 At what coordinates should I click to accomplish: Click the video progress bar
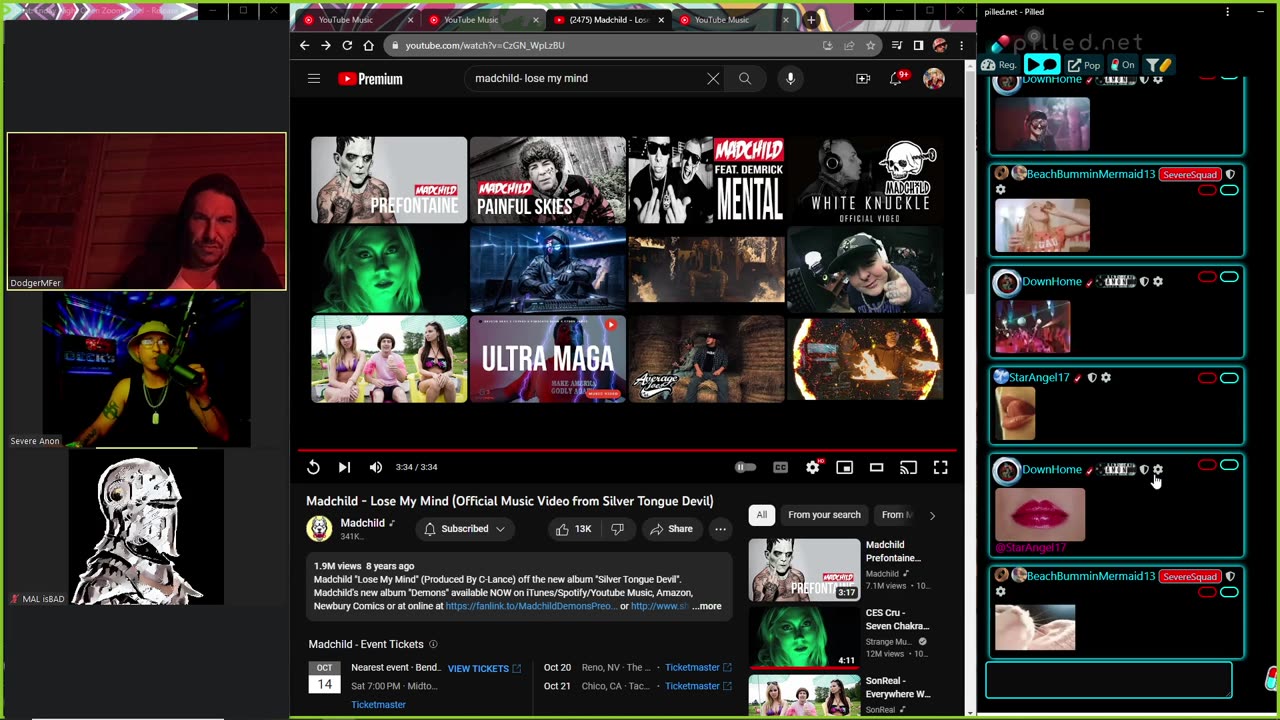pyautogui.click(x=627, y=450)
